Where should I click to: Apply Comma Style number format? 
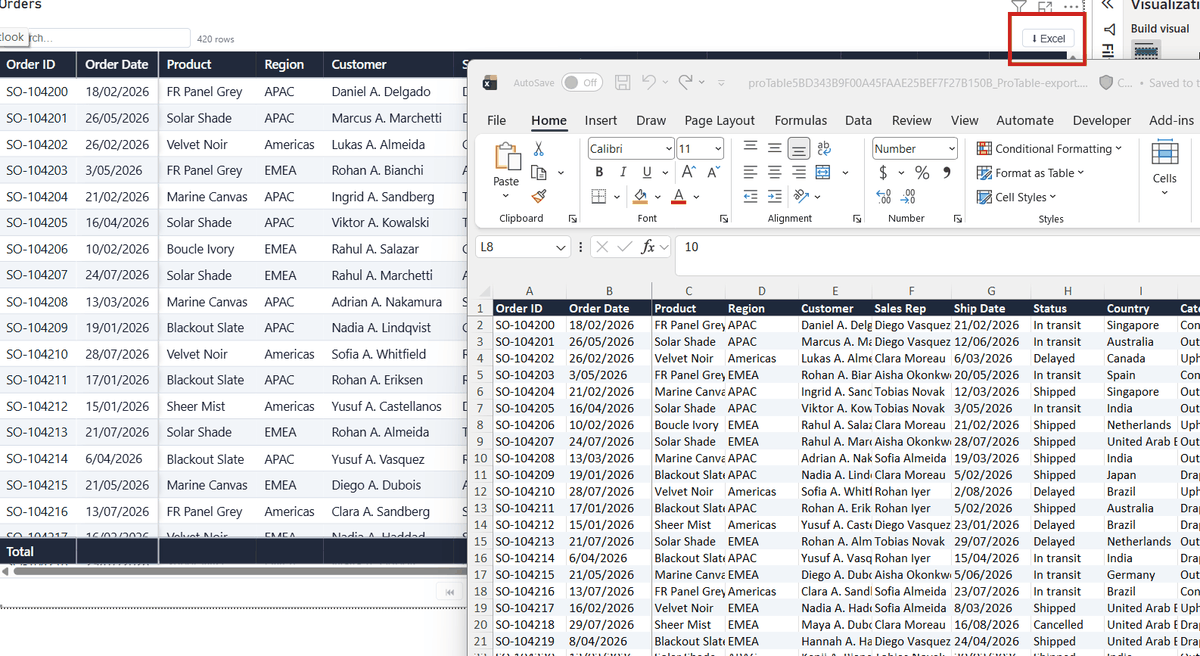click(x=946, y=173)
